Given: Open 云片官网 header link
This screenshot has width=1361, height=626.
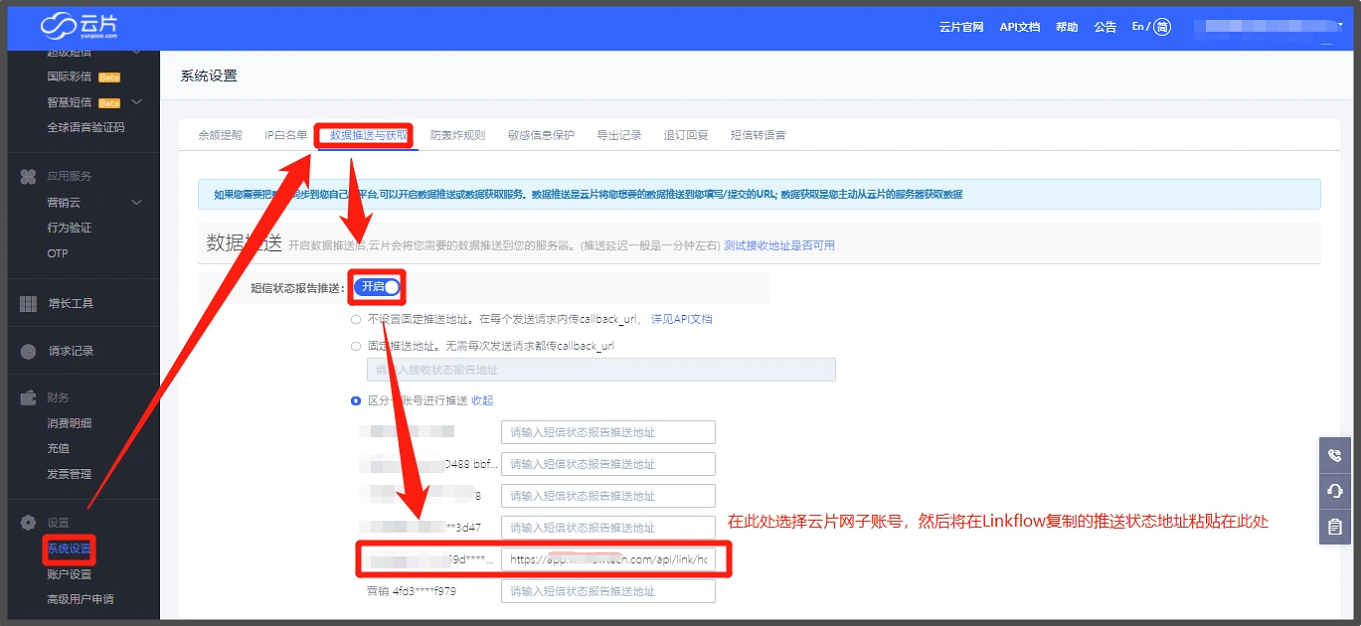Looking at the screenshot, I should click(x=962, y=27).
